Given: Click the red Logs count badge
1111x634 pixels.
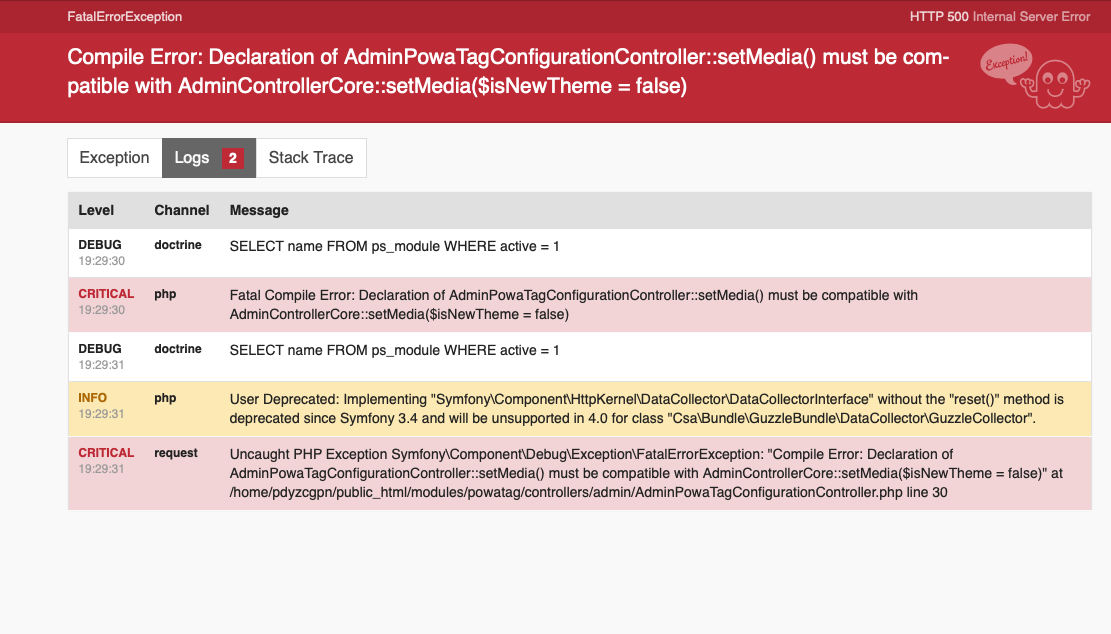Looking at the screenshot, I should (x=232, y=158).
